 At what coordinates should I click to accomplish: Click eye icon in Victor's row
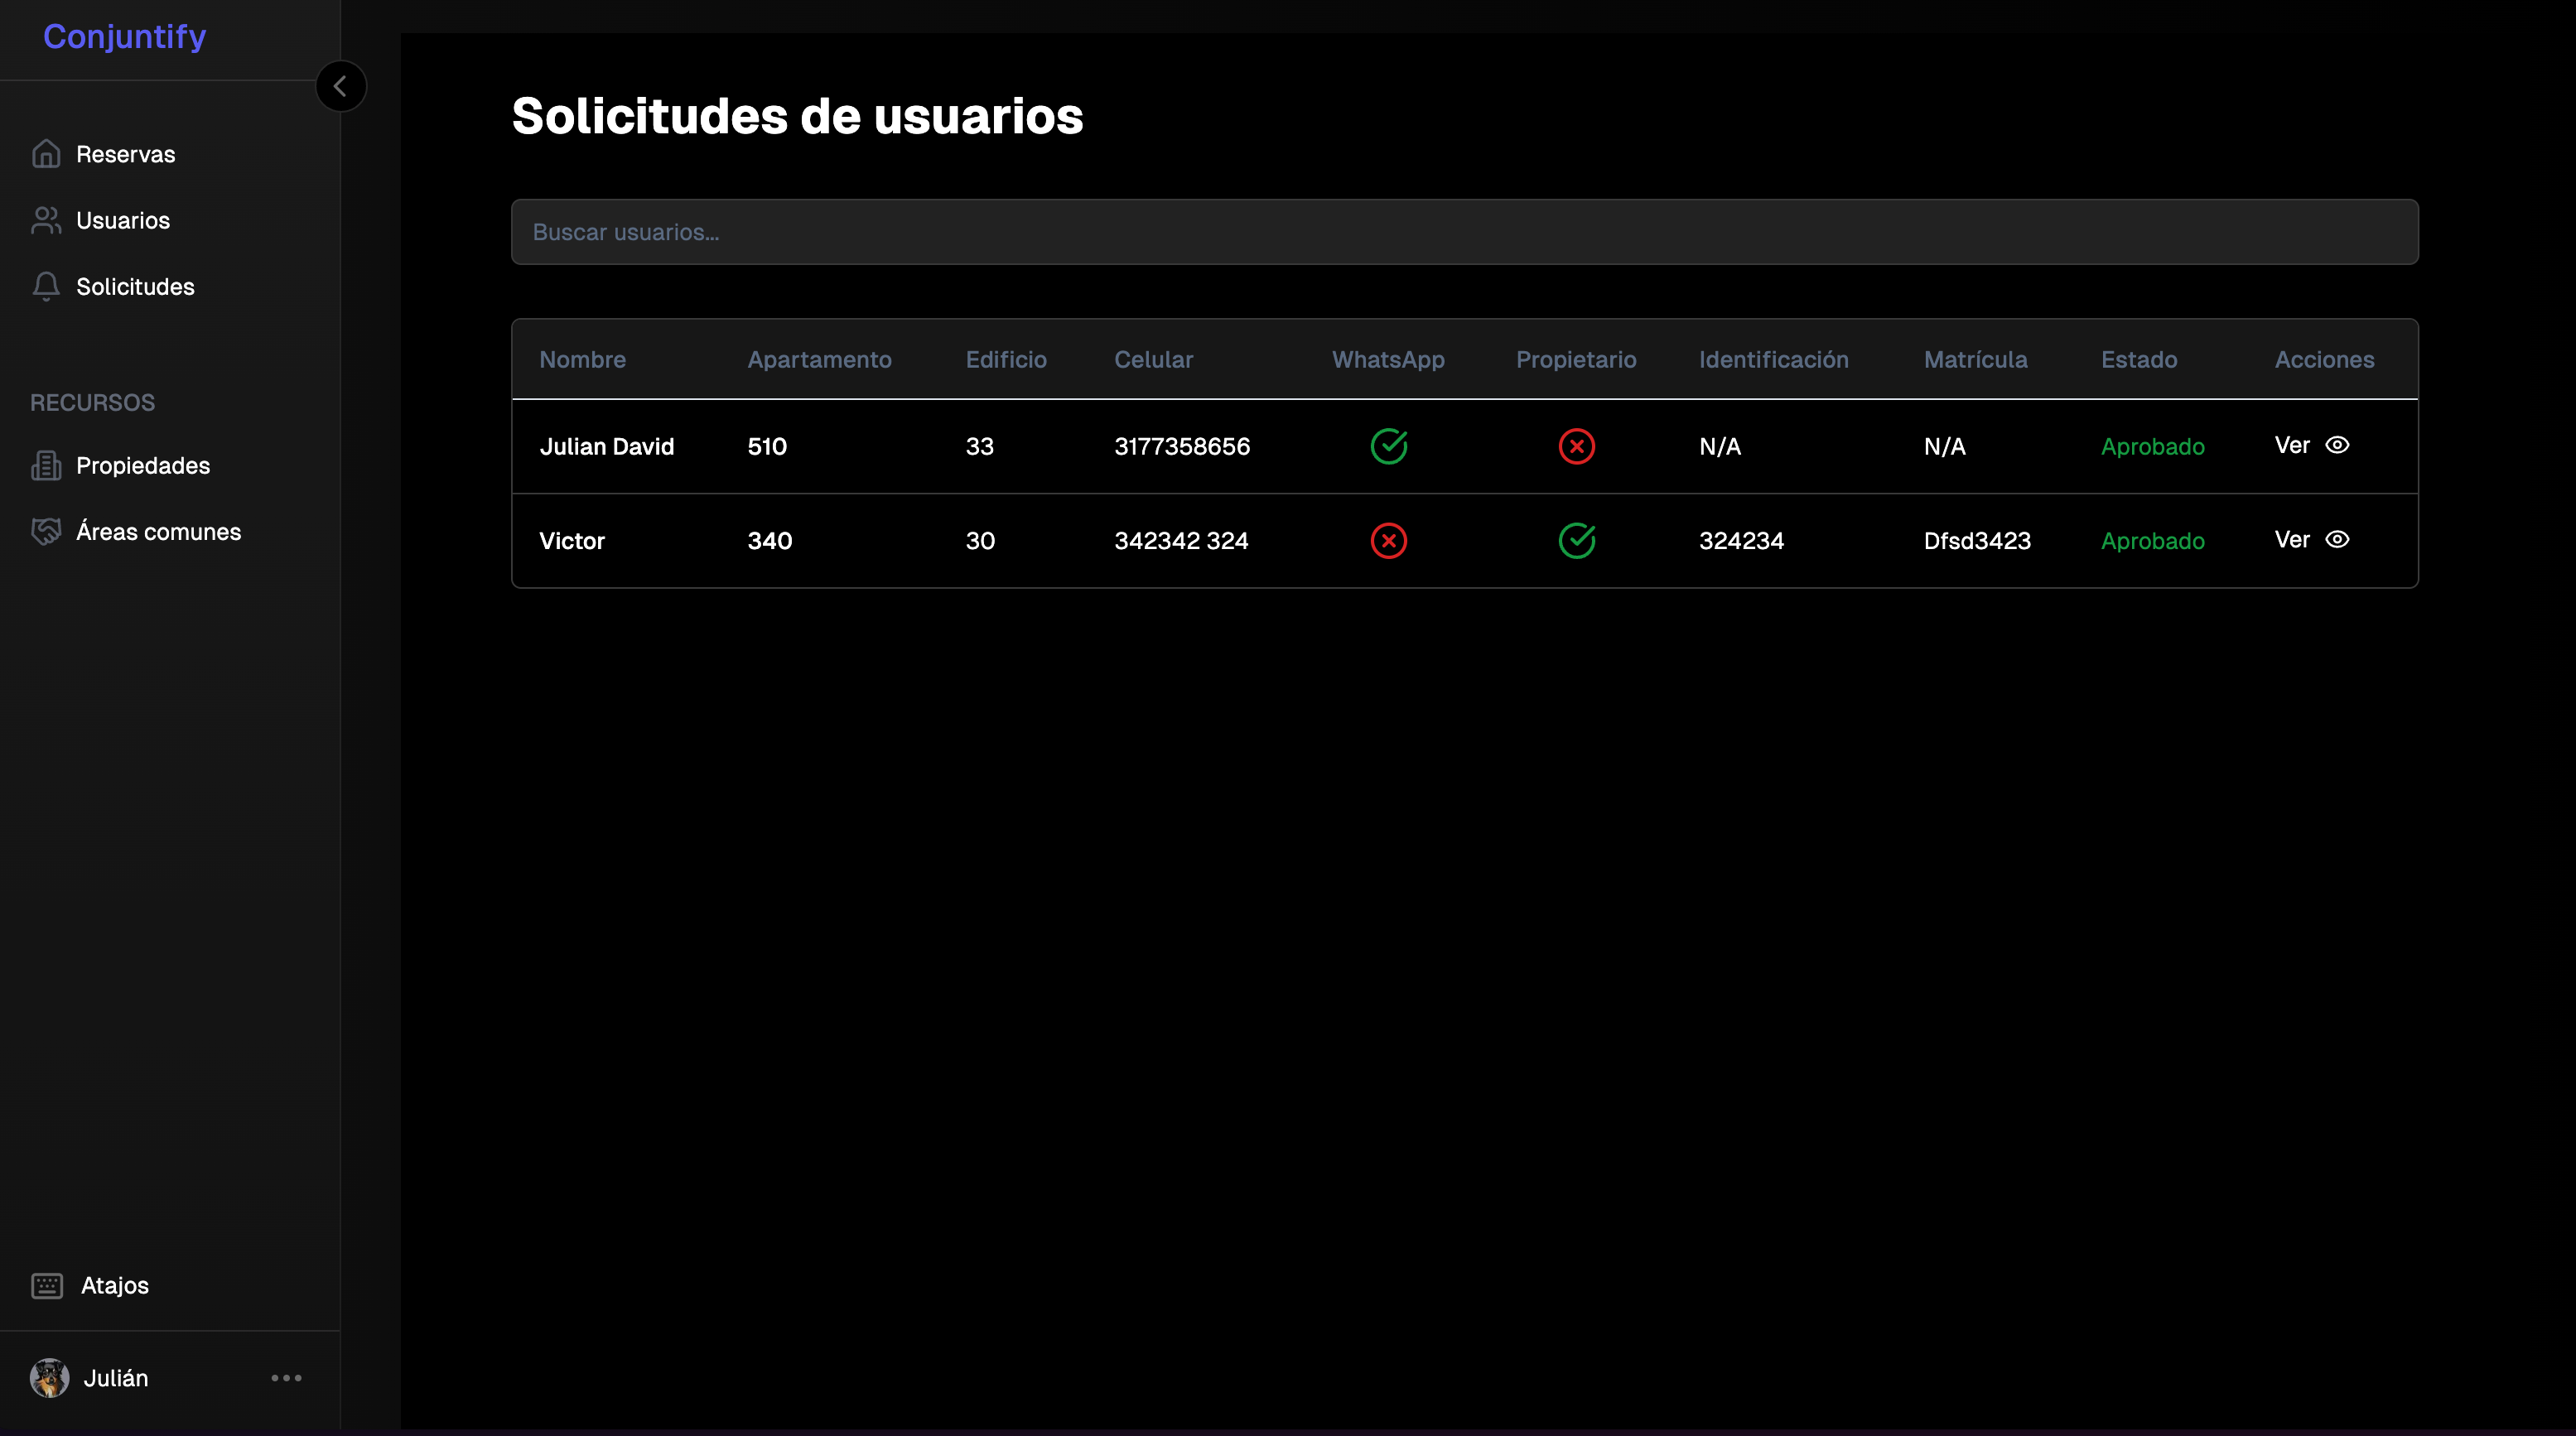point(2337,540)
